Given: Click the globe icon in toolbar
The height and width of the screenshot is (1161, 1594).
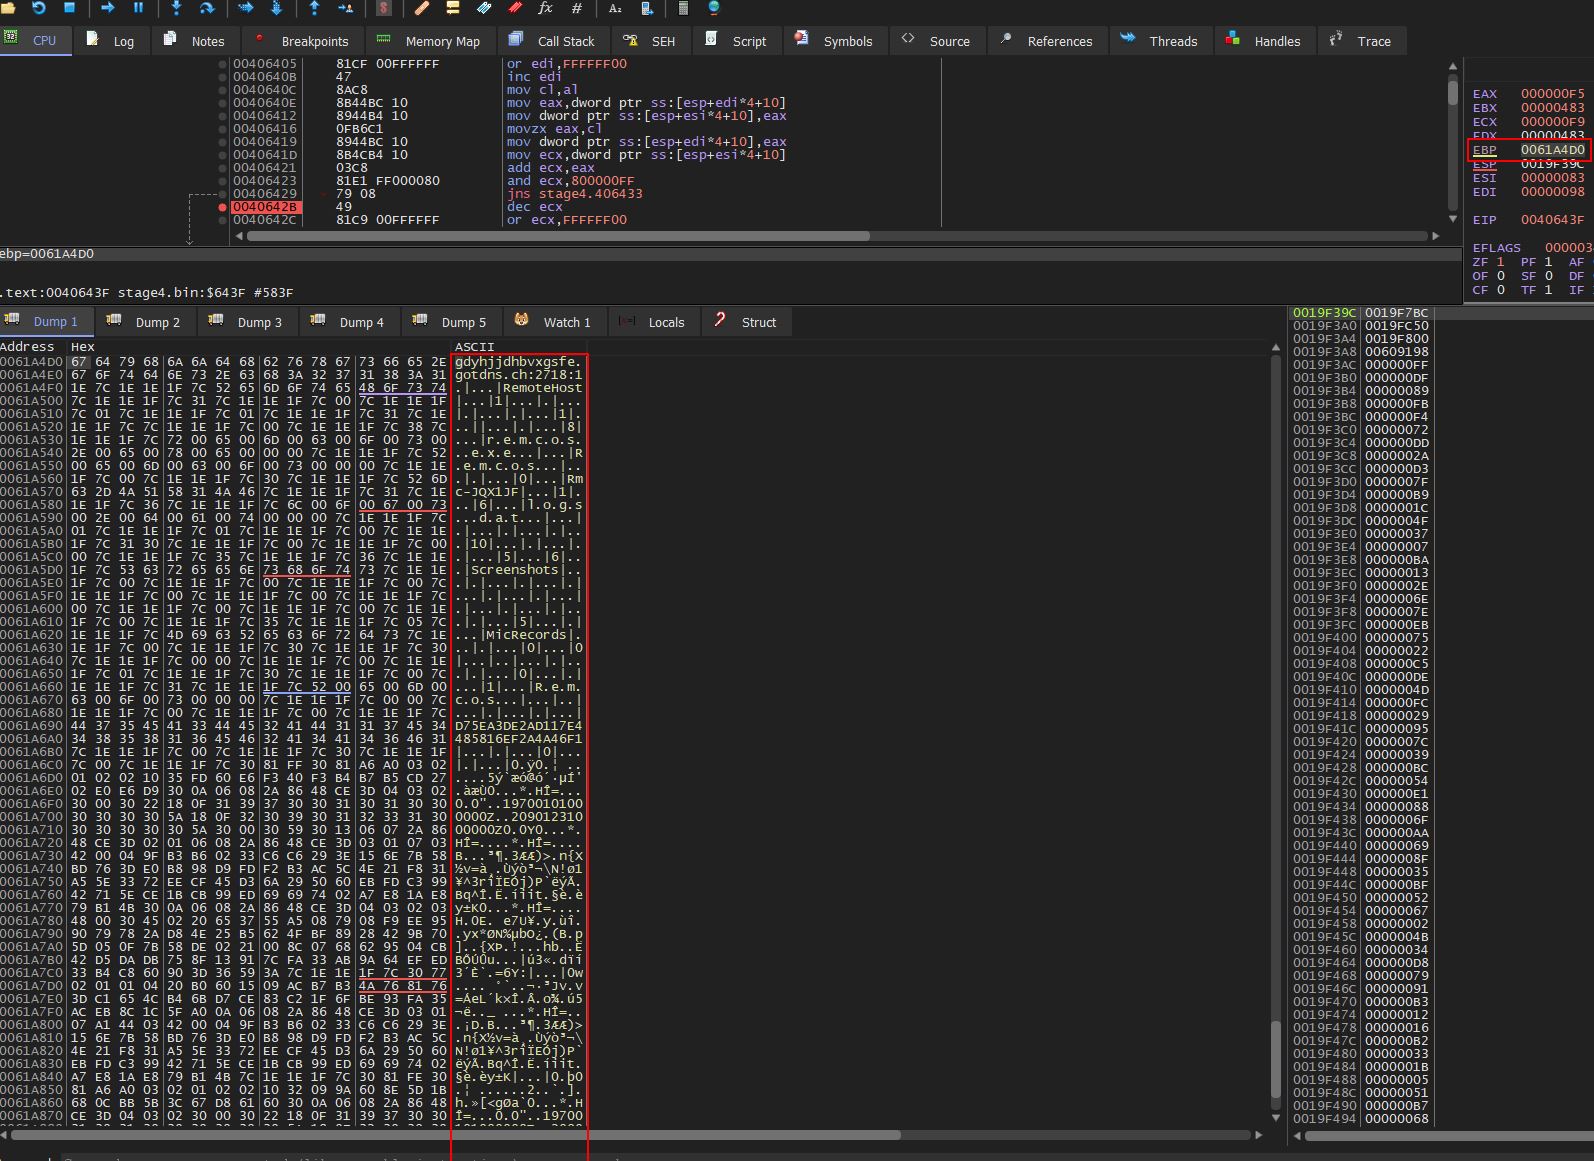Looking at the screenshot, I should click(714, 7).
